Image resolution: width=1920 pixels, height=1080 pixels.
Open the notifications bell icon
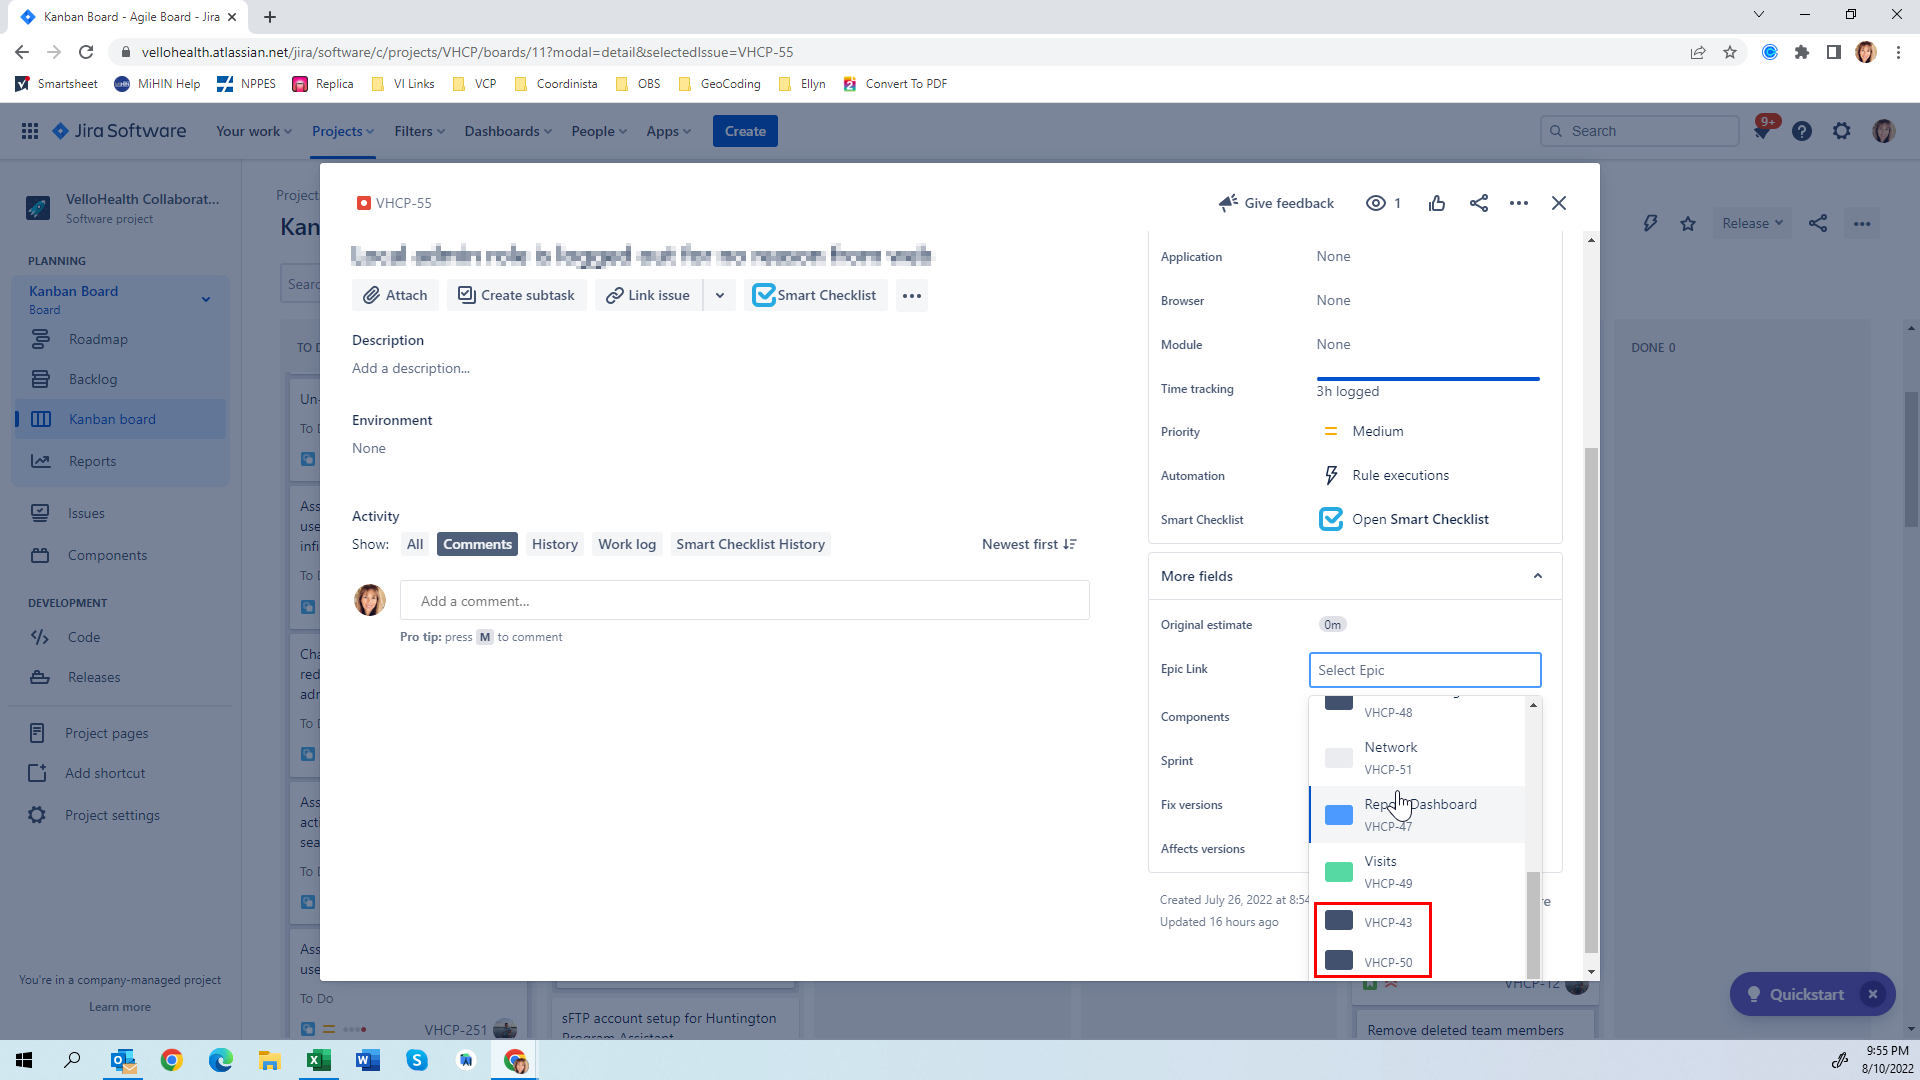tap(1762, 131)
